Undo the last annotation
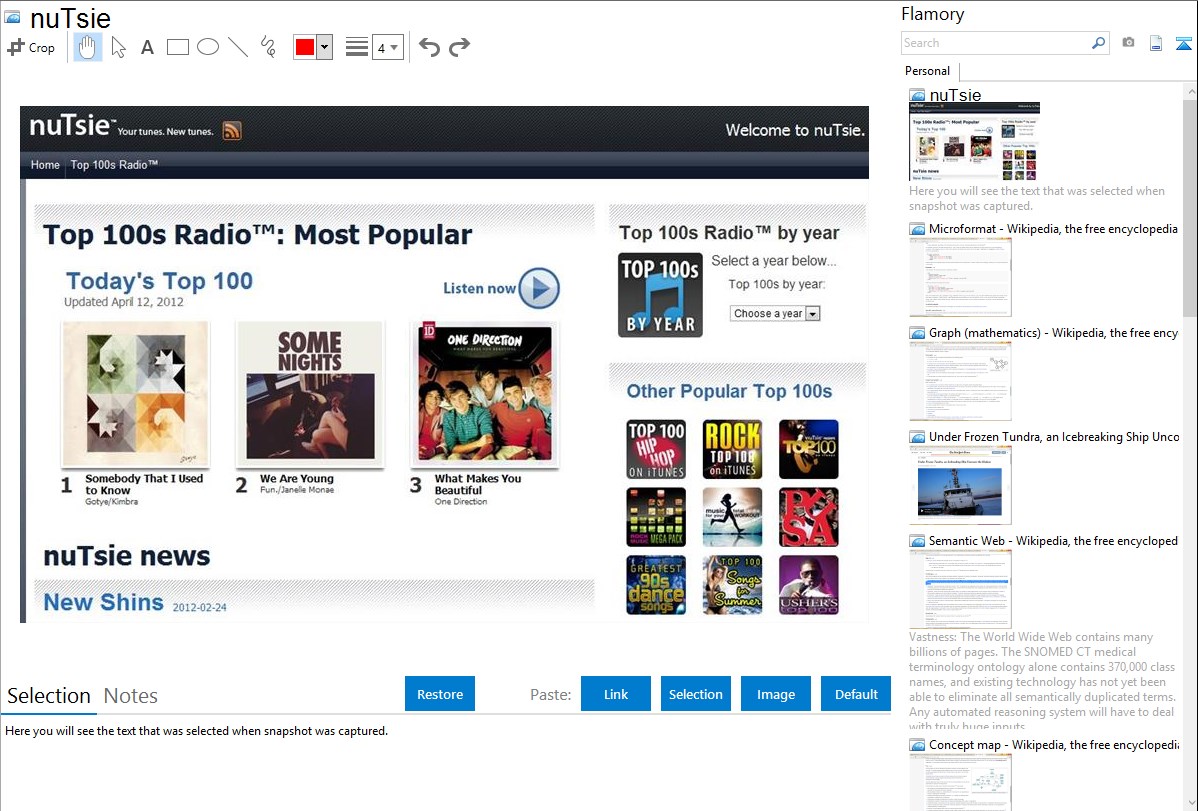This screenshot has height=811, width=1198. point(429,47)
